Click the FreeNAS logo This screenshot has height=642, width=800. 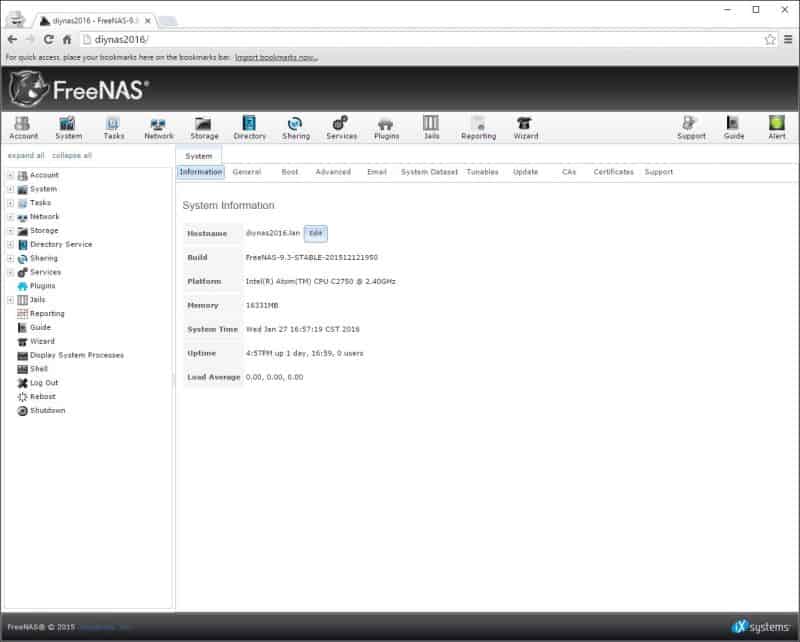click(79, 89)
